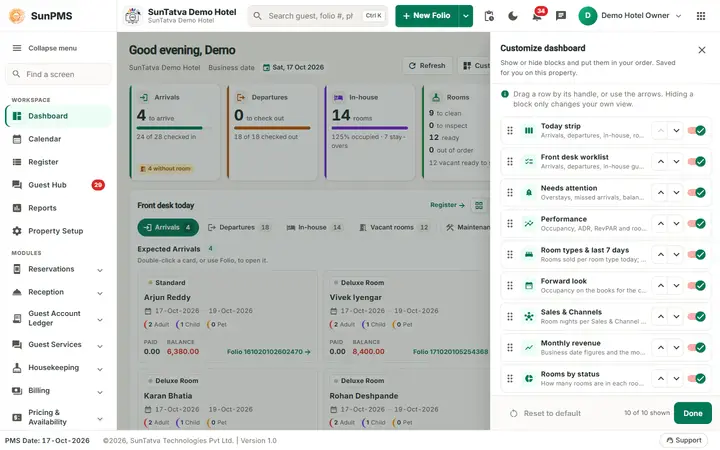Click the Find a screen field
720x450 pixels.
58,74
